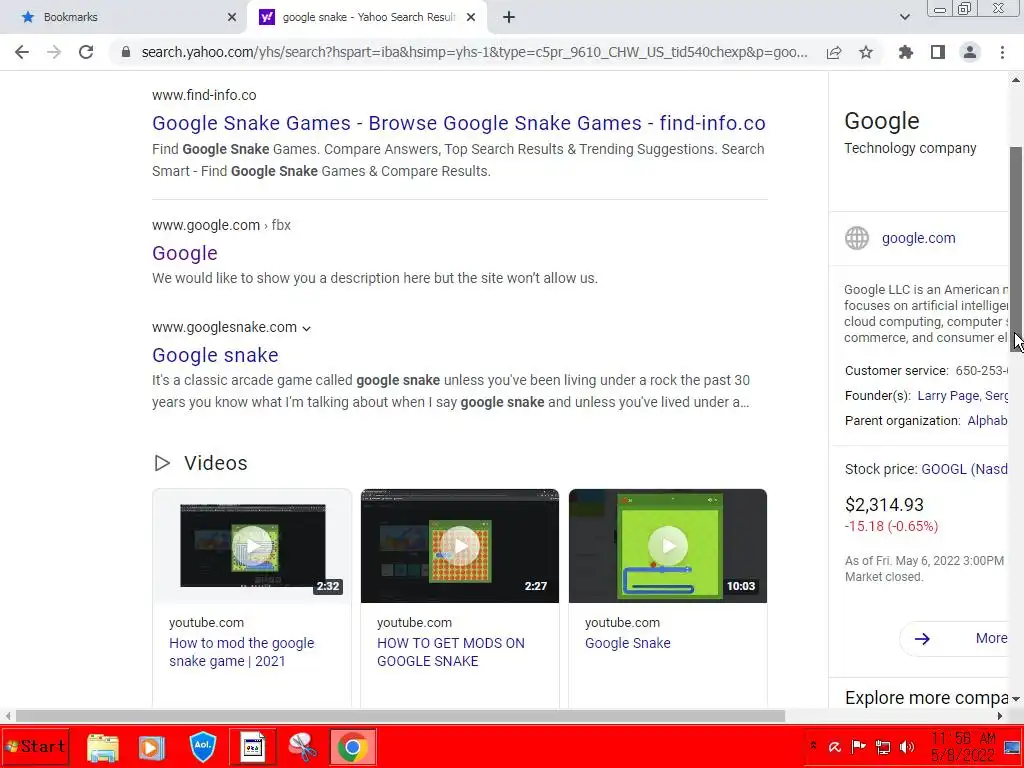The height and width of the screenshot is (768, 1024).
Task: Open Google Snake Games find-info.co result
Action: click(x=458, y=123)
